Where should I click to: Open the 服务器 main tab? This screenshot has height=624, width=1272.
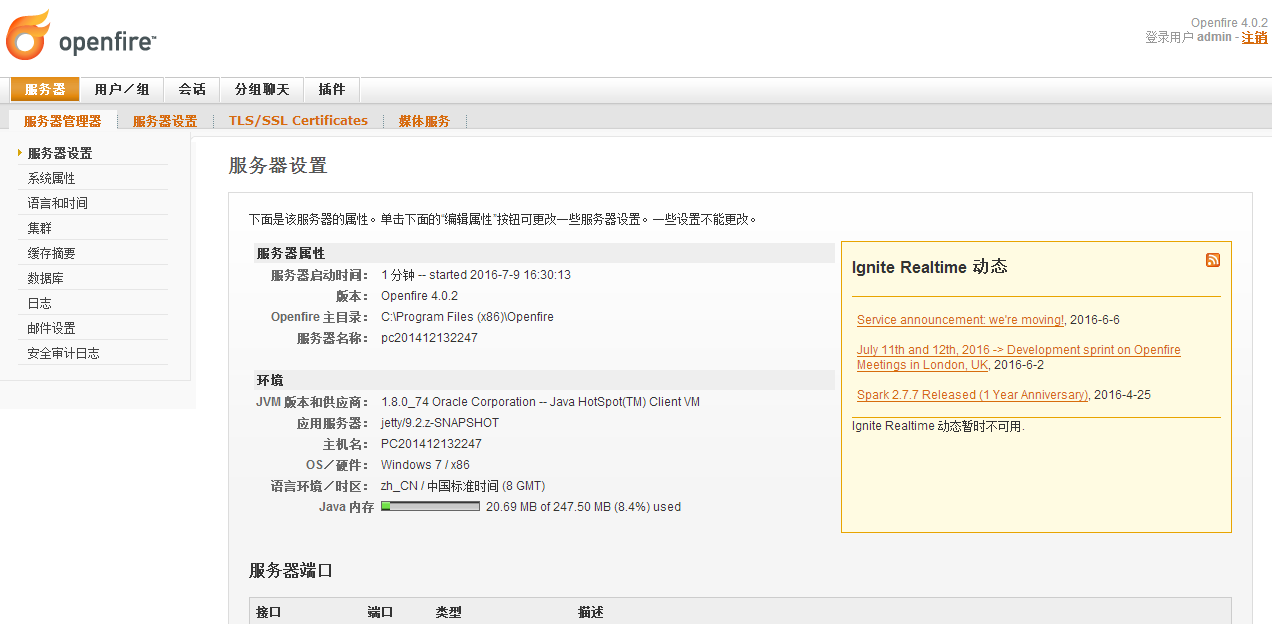(x=45, y=89)
